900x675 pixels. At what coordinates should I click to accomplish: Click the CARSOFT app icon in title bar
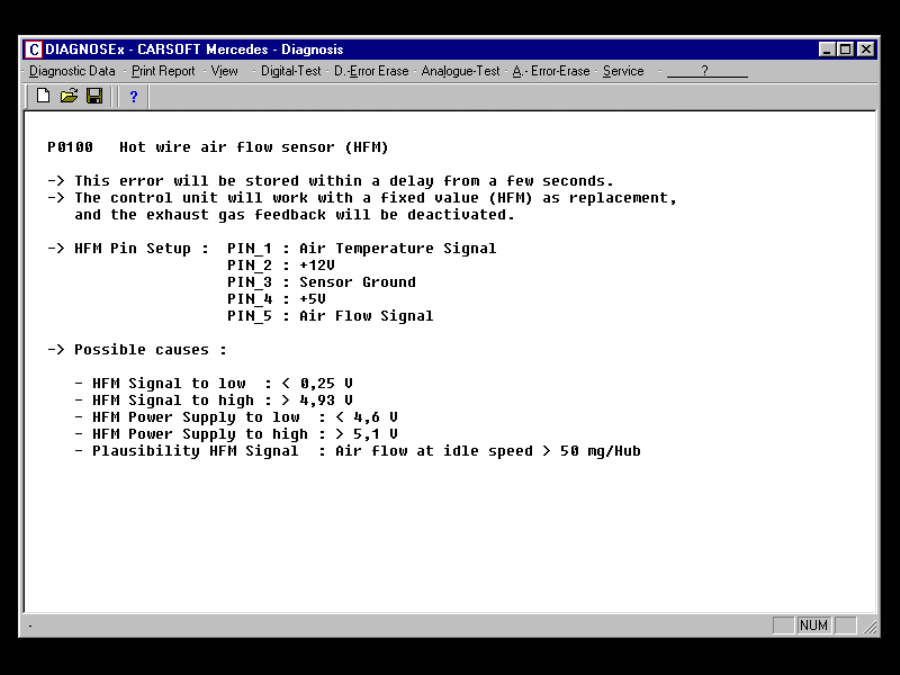pos(33,50)
